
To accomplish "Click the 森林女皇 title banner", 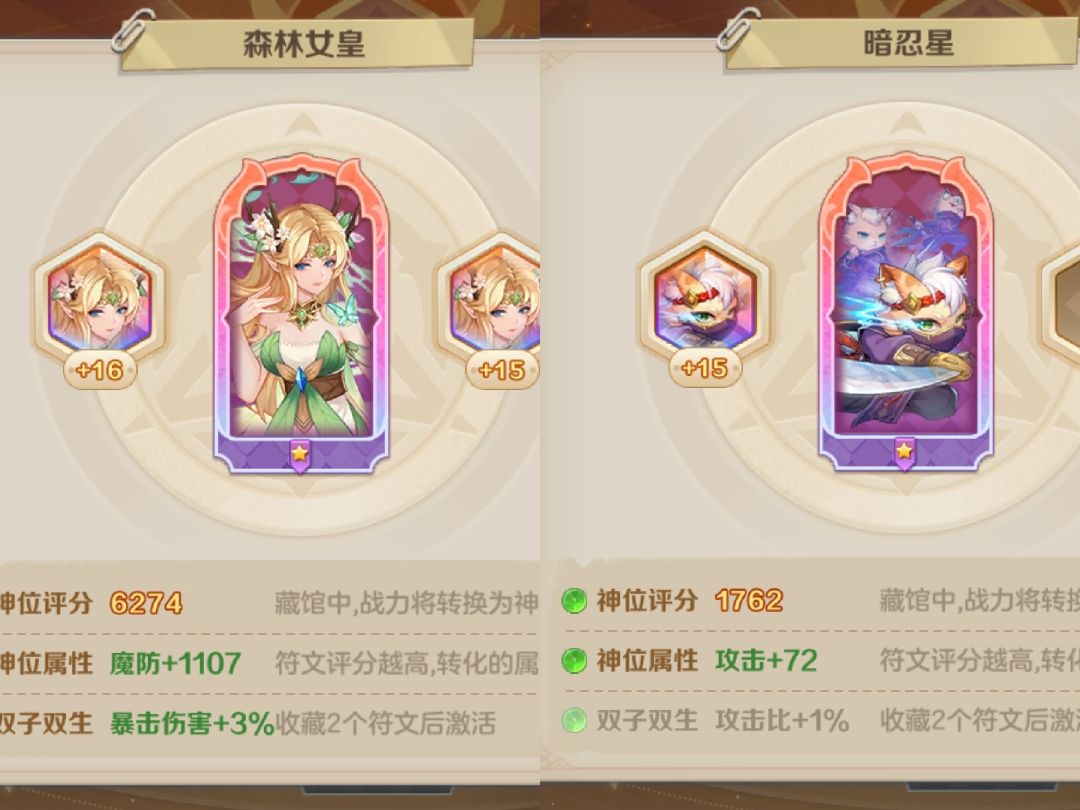I will (x=298, y=44).
